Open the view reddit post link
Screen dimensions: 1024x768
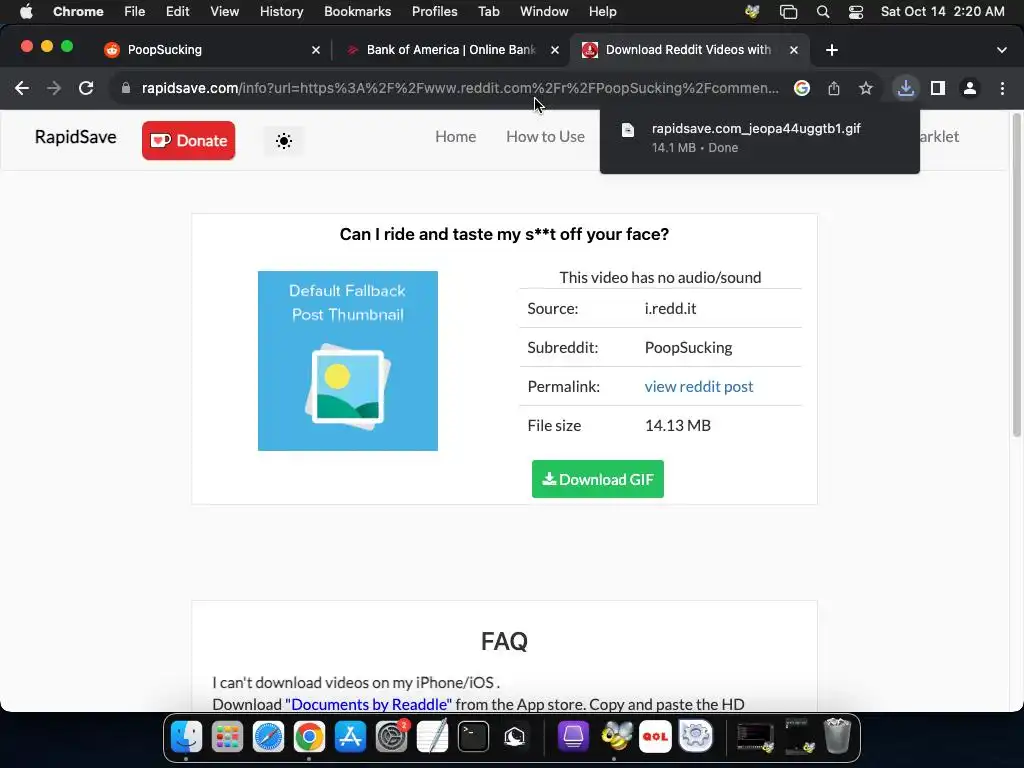(x=699, y=387)
